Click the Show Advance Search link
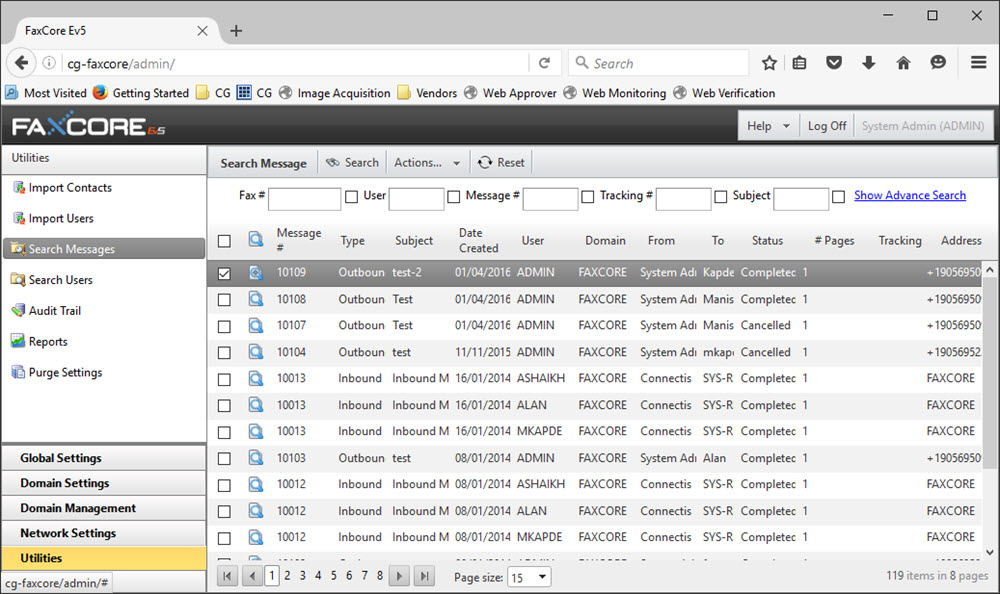 pos(910,195)
